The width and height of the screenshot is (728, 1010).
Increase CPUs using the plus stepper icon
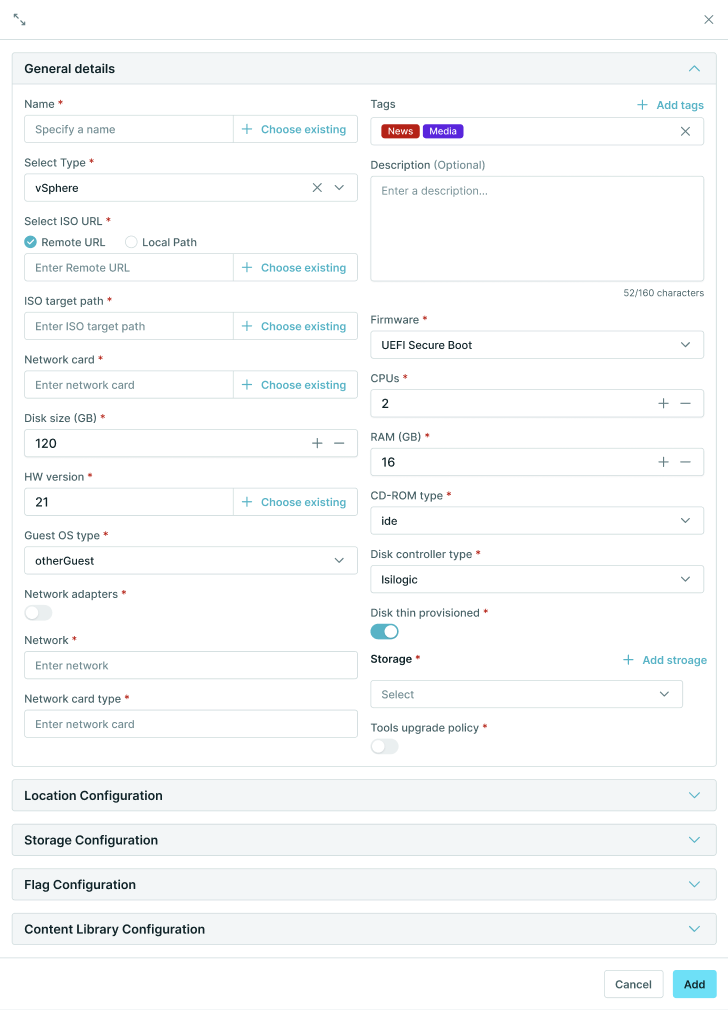(665, 404)
